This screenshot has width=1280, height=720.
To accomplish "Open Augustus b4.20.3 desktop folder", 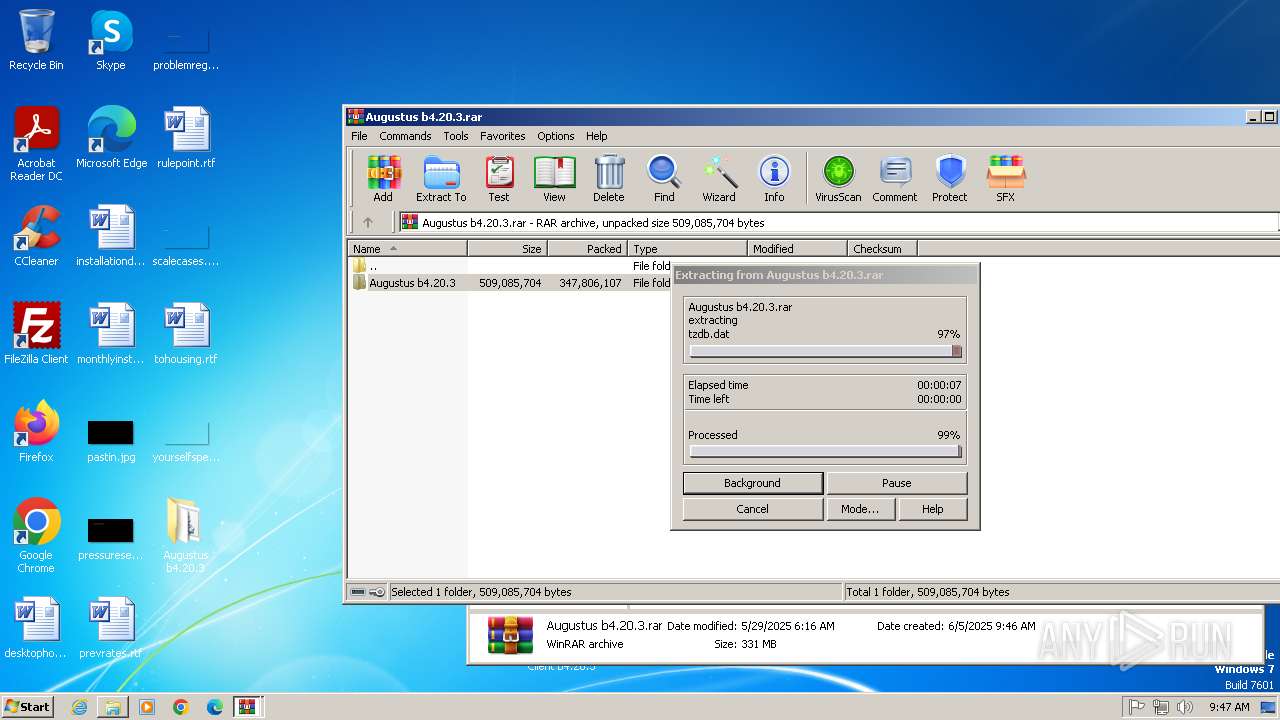I will click(186, 536).
